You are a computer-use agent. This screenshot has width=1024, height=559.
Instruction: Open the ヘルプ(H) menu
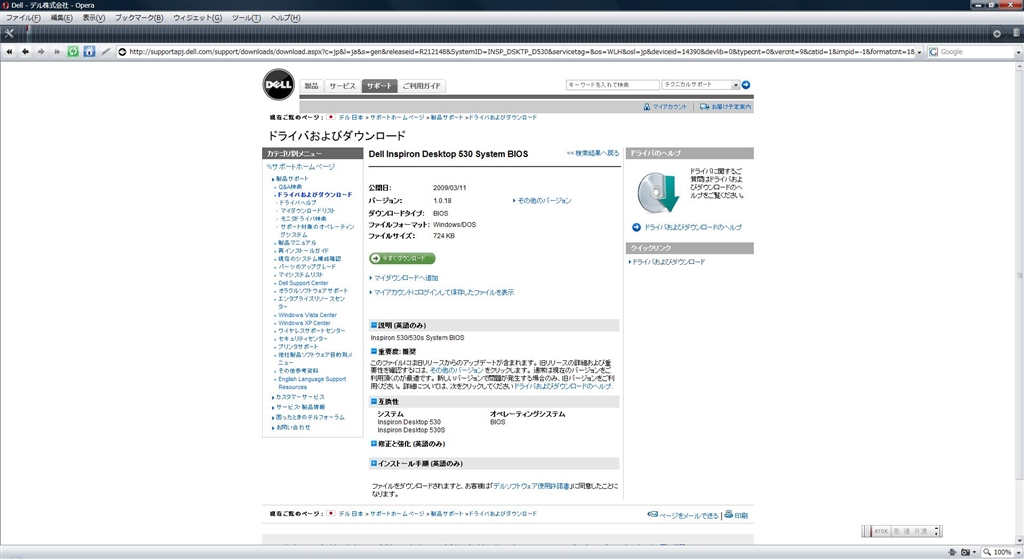(x=285, y=18)
